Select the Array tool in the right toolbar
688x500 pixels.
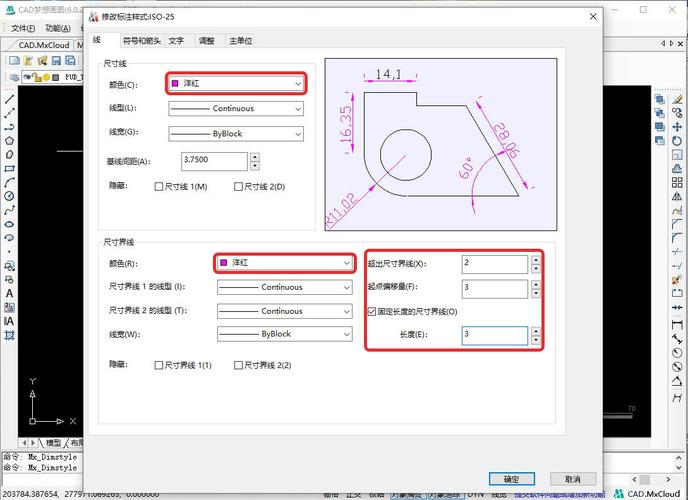tap(677, 182)
